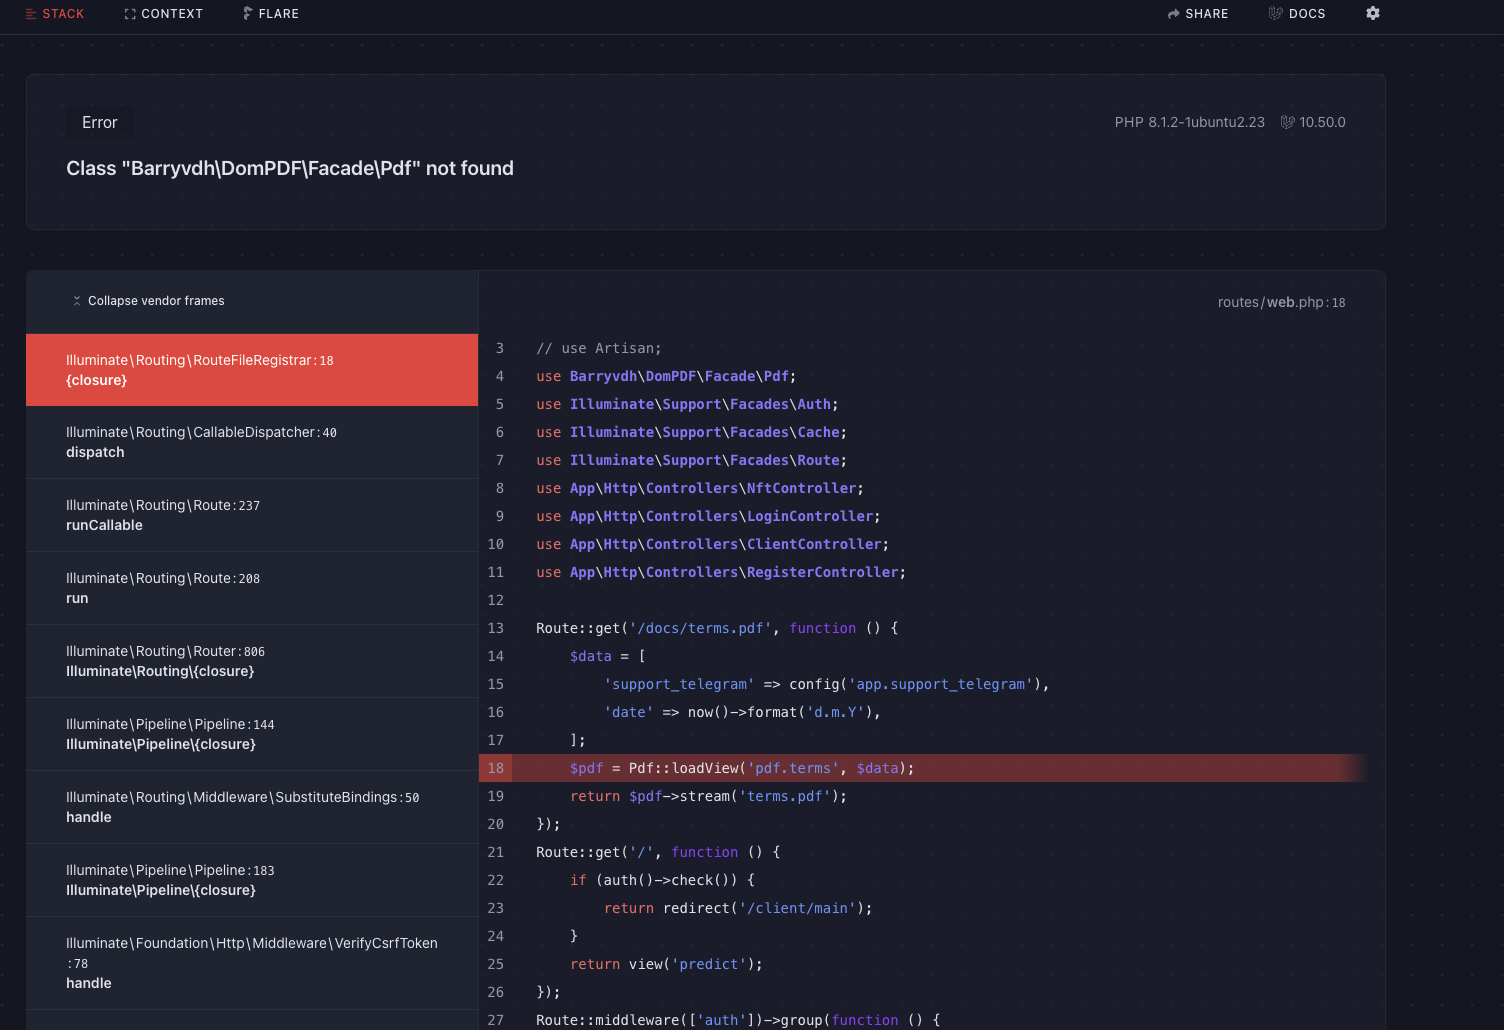Viewport: 1504px width, 1030px height.
Task: Click the Stack tab icon
Action: click(x=31, y=14)
